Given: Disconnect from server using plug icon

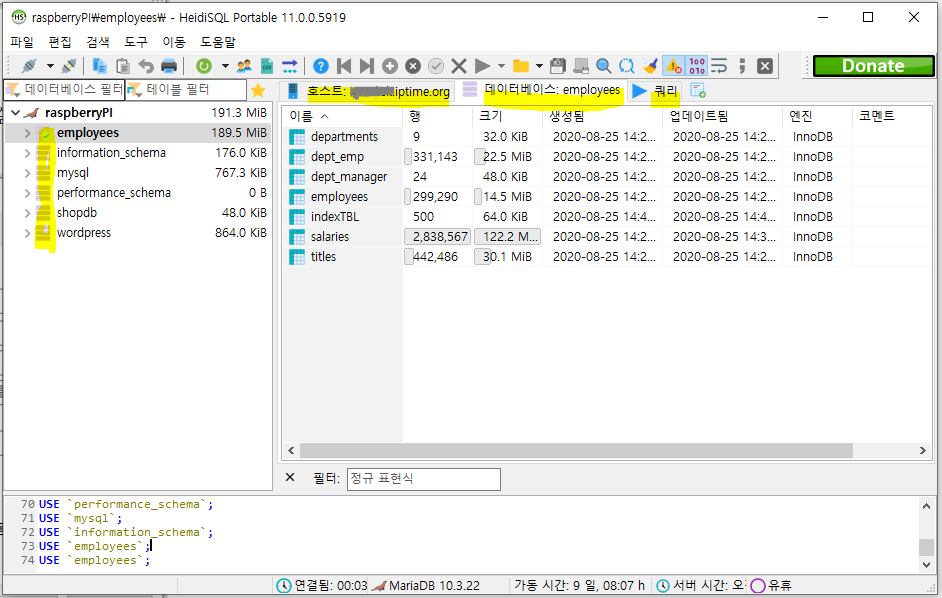Looking at the screenshot, I should (69, 66).
